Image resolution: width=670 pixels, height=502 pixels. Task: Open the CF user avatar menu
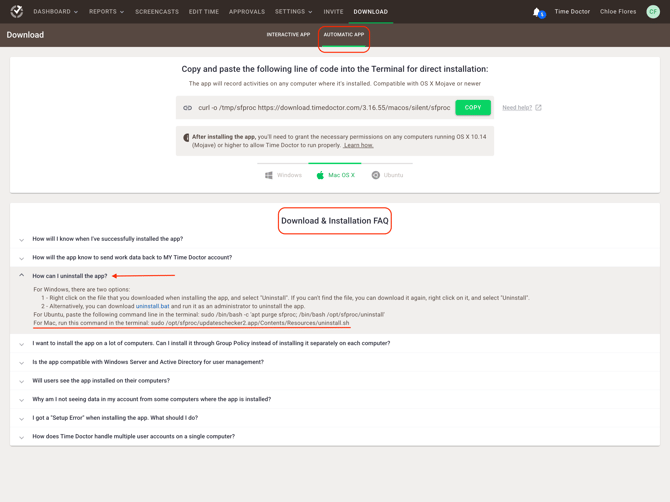click(653, 12)
